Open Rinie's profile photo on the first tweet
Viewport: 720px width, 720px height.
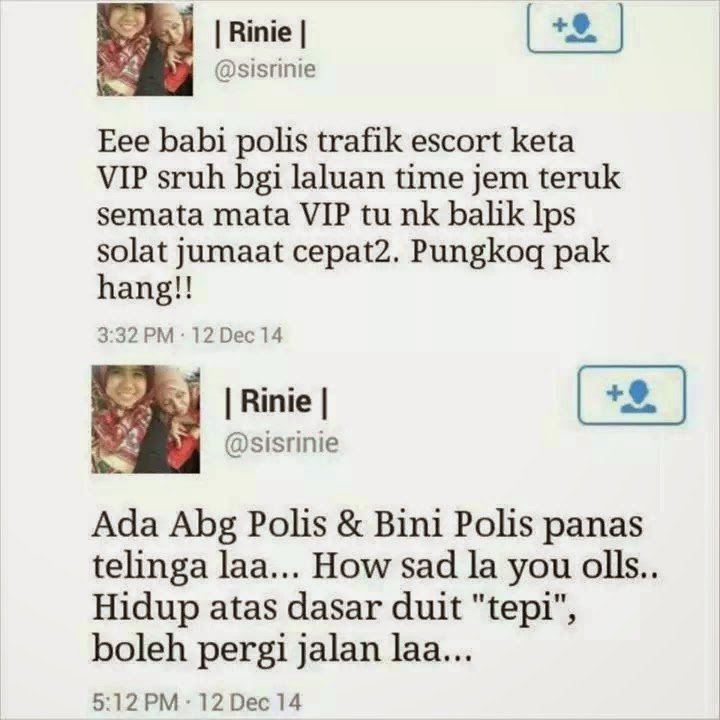point(145,49)
